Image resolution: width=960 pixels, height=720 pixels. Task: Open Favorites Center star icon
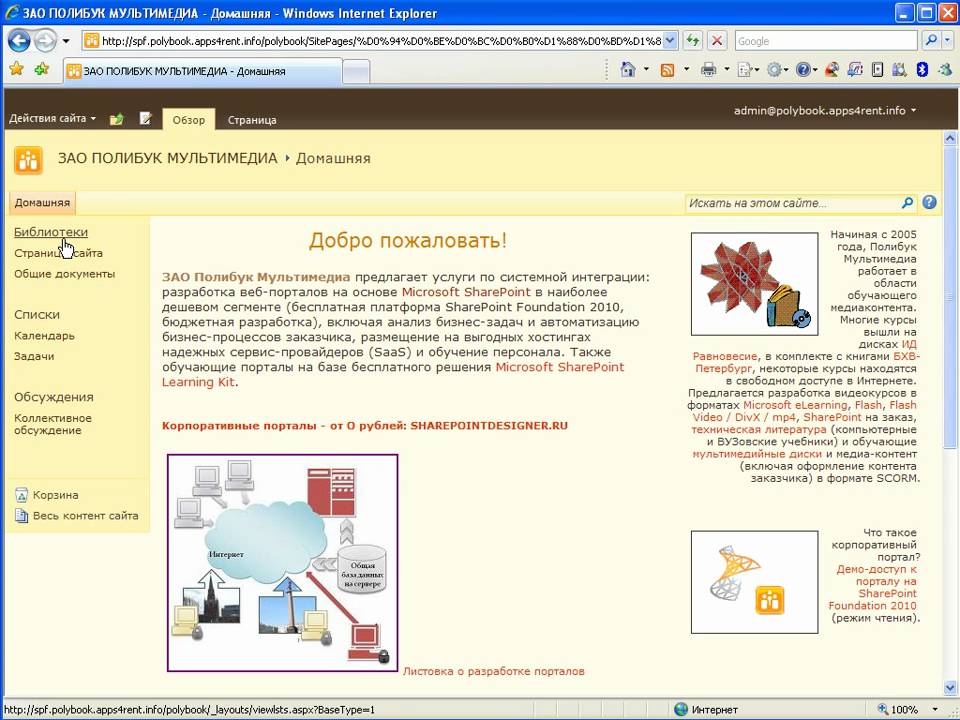(17, 69)
